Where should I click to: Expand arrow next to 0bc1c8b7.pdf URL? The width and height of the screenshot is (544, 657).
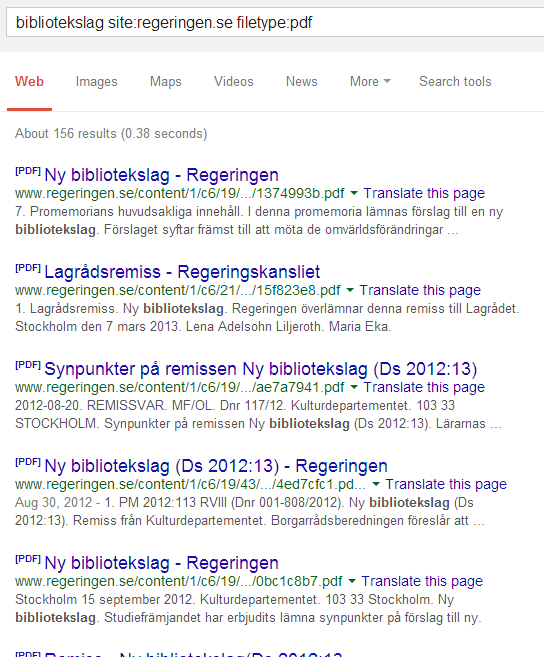(352, 582)
